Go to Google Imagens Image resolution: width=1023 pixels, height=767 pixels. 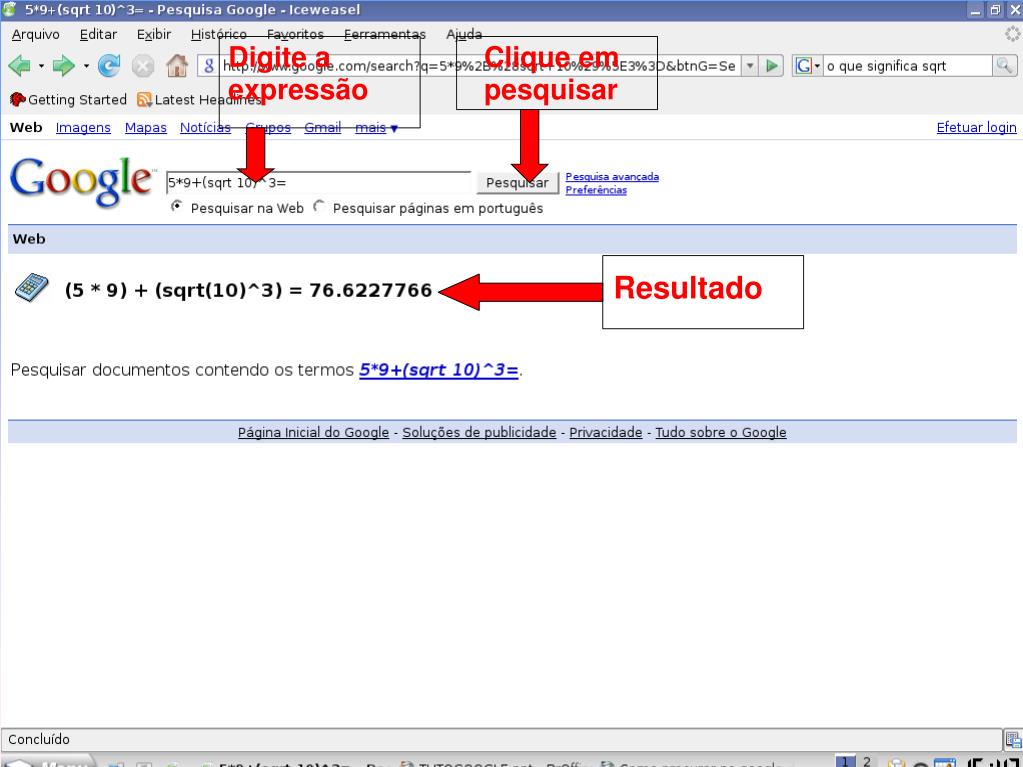pos(84,128)
